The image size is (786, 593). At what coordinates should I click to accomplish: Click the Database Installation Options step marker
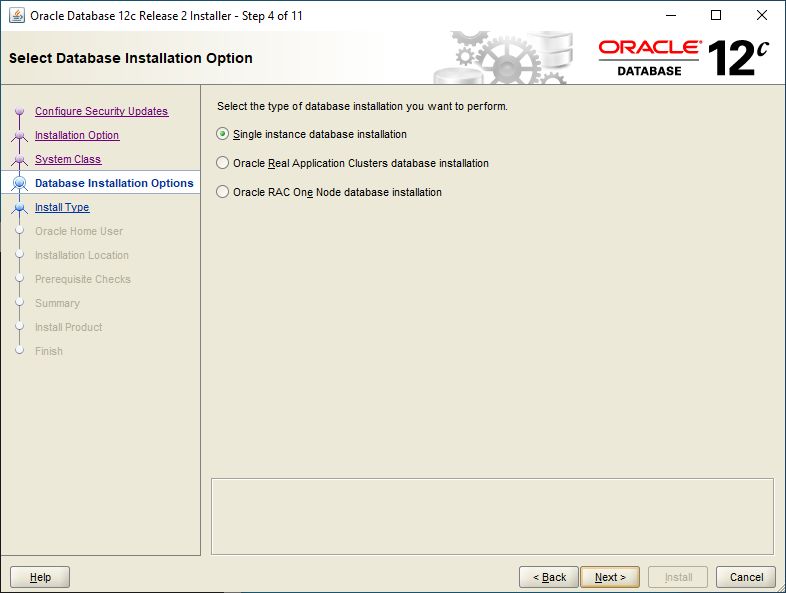tap(20, 183)
